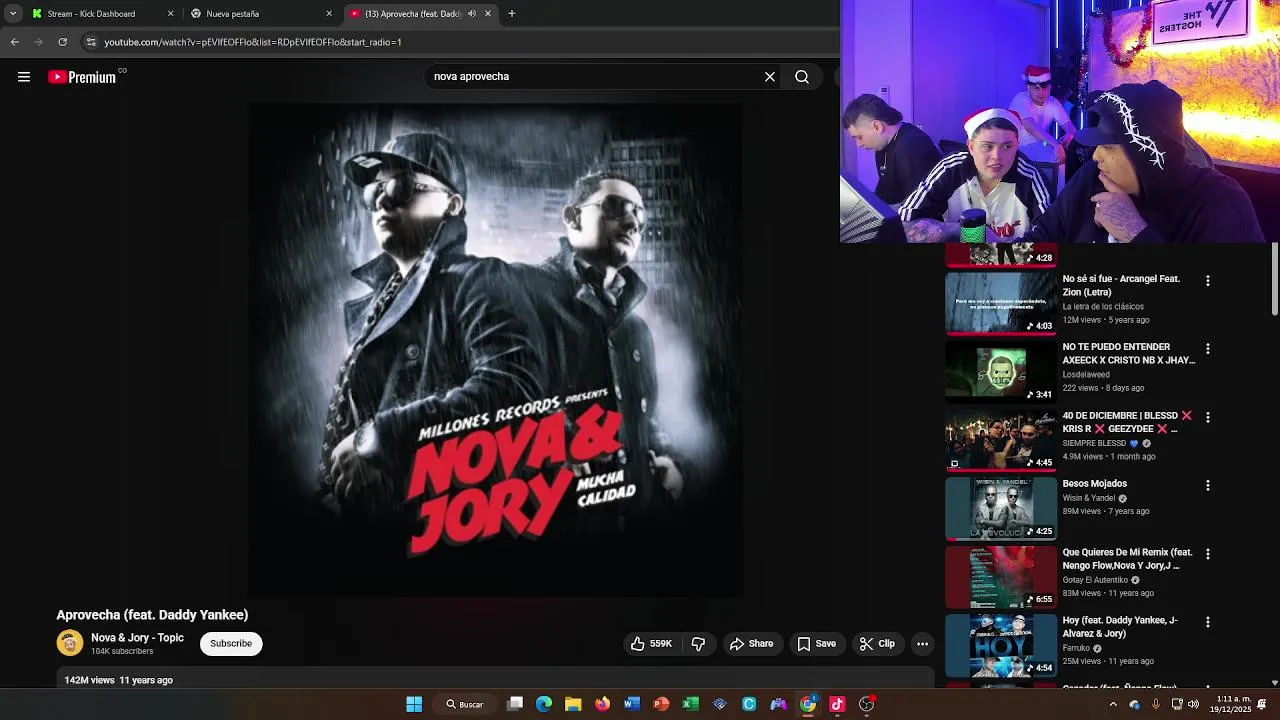This screenshot has width=1280, height=720.
Task: Subscribe to Nova & Jory - Topic
Action: [x=231, y=644]
